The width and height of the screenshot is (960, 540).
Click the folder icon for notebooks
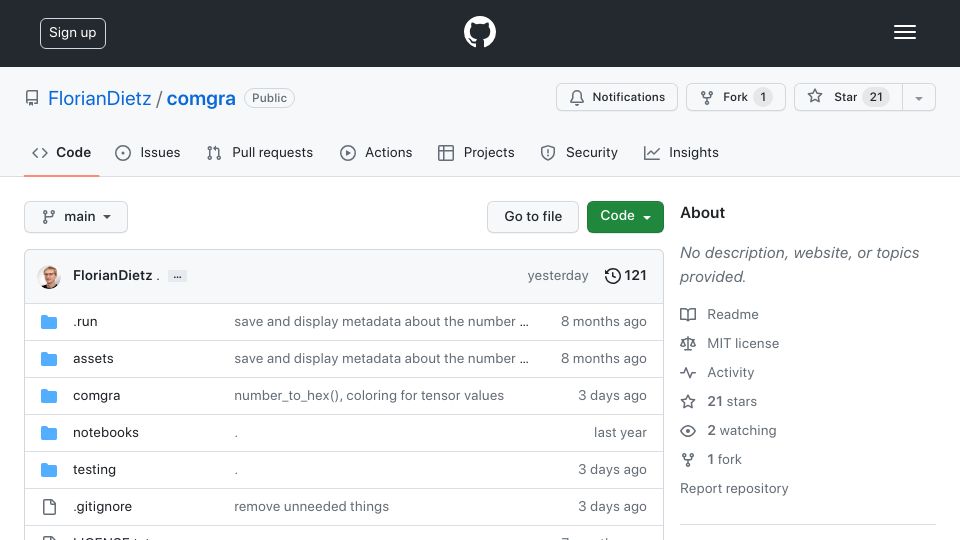coord(49,433)
